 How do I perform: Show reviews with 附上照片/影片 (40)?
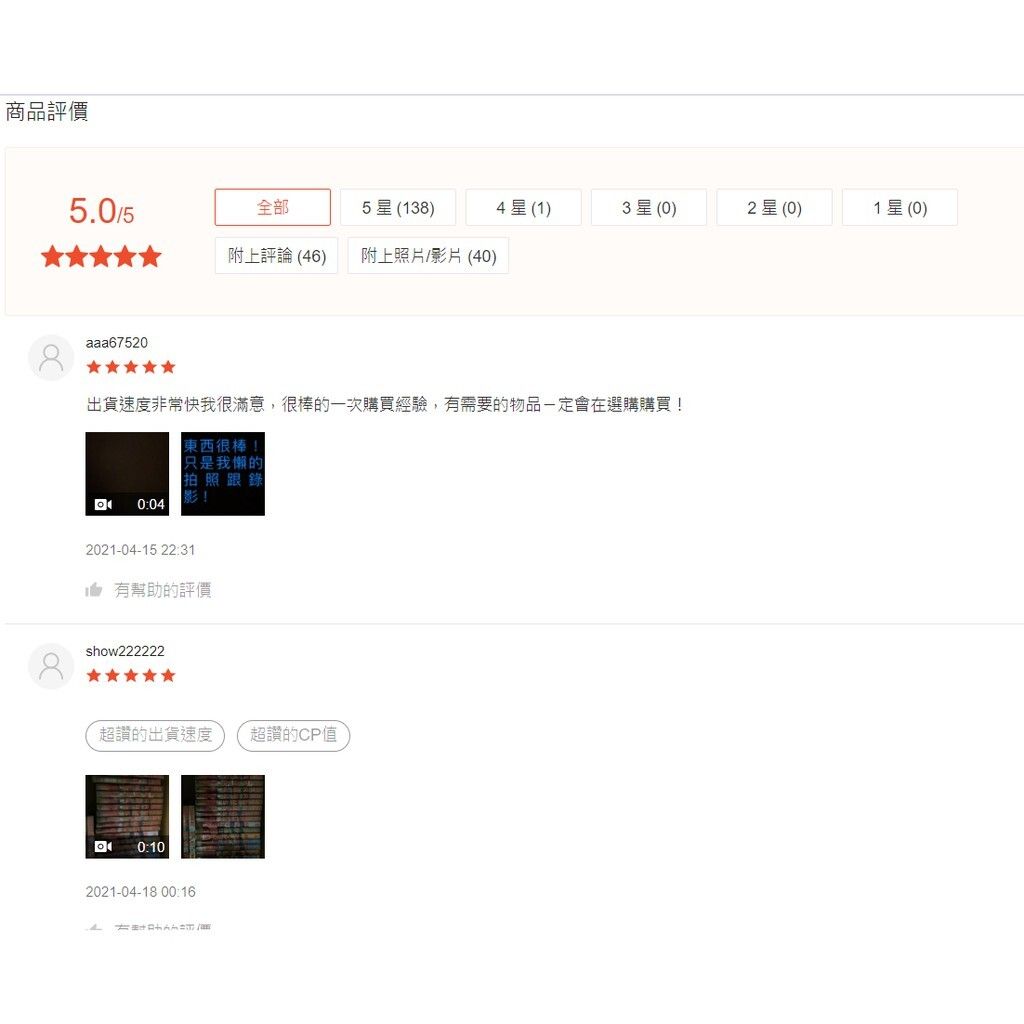click(x=428, y=255)
